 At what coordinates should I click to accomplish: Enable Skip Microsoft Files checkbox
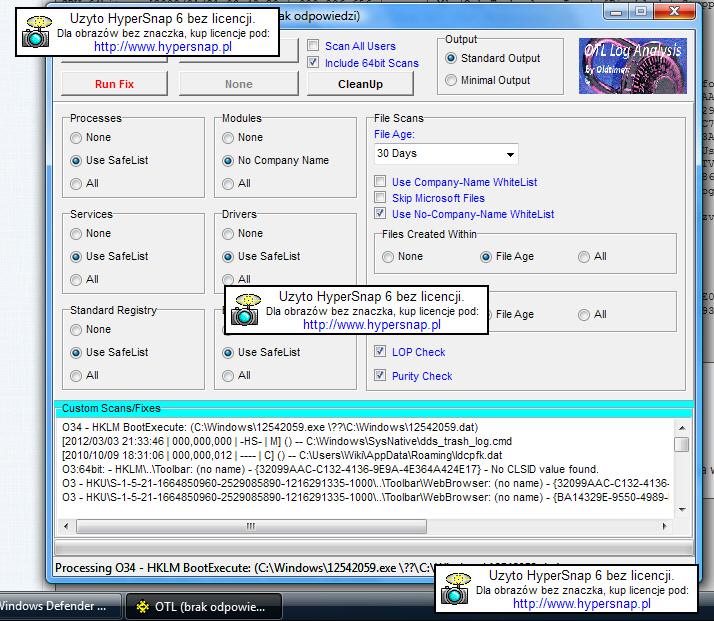pos(380,197)
